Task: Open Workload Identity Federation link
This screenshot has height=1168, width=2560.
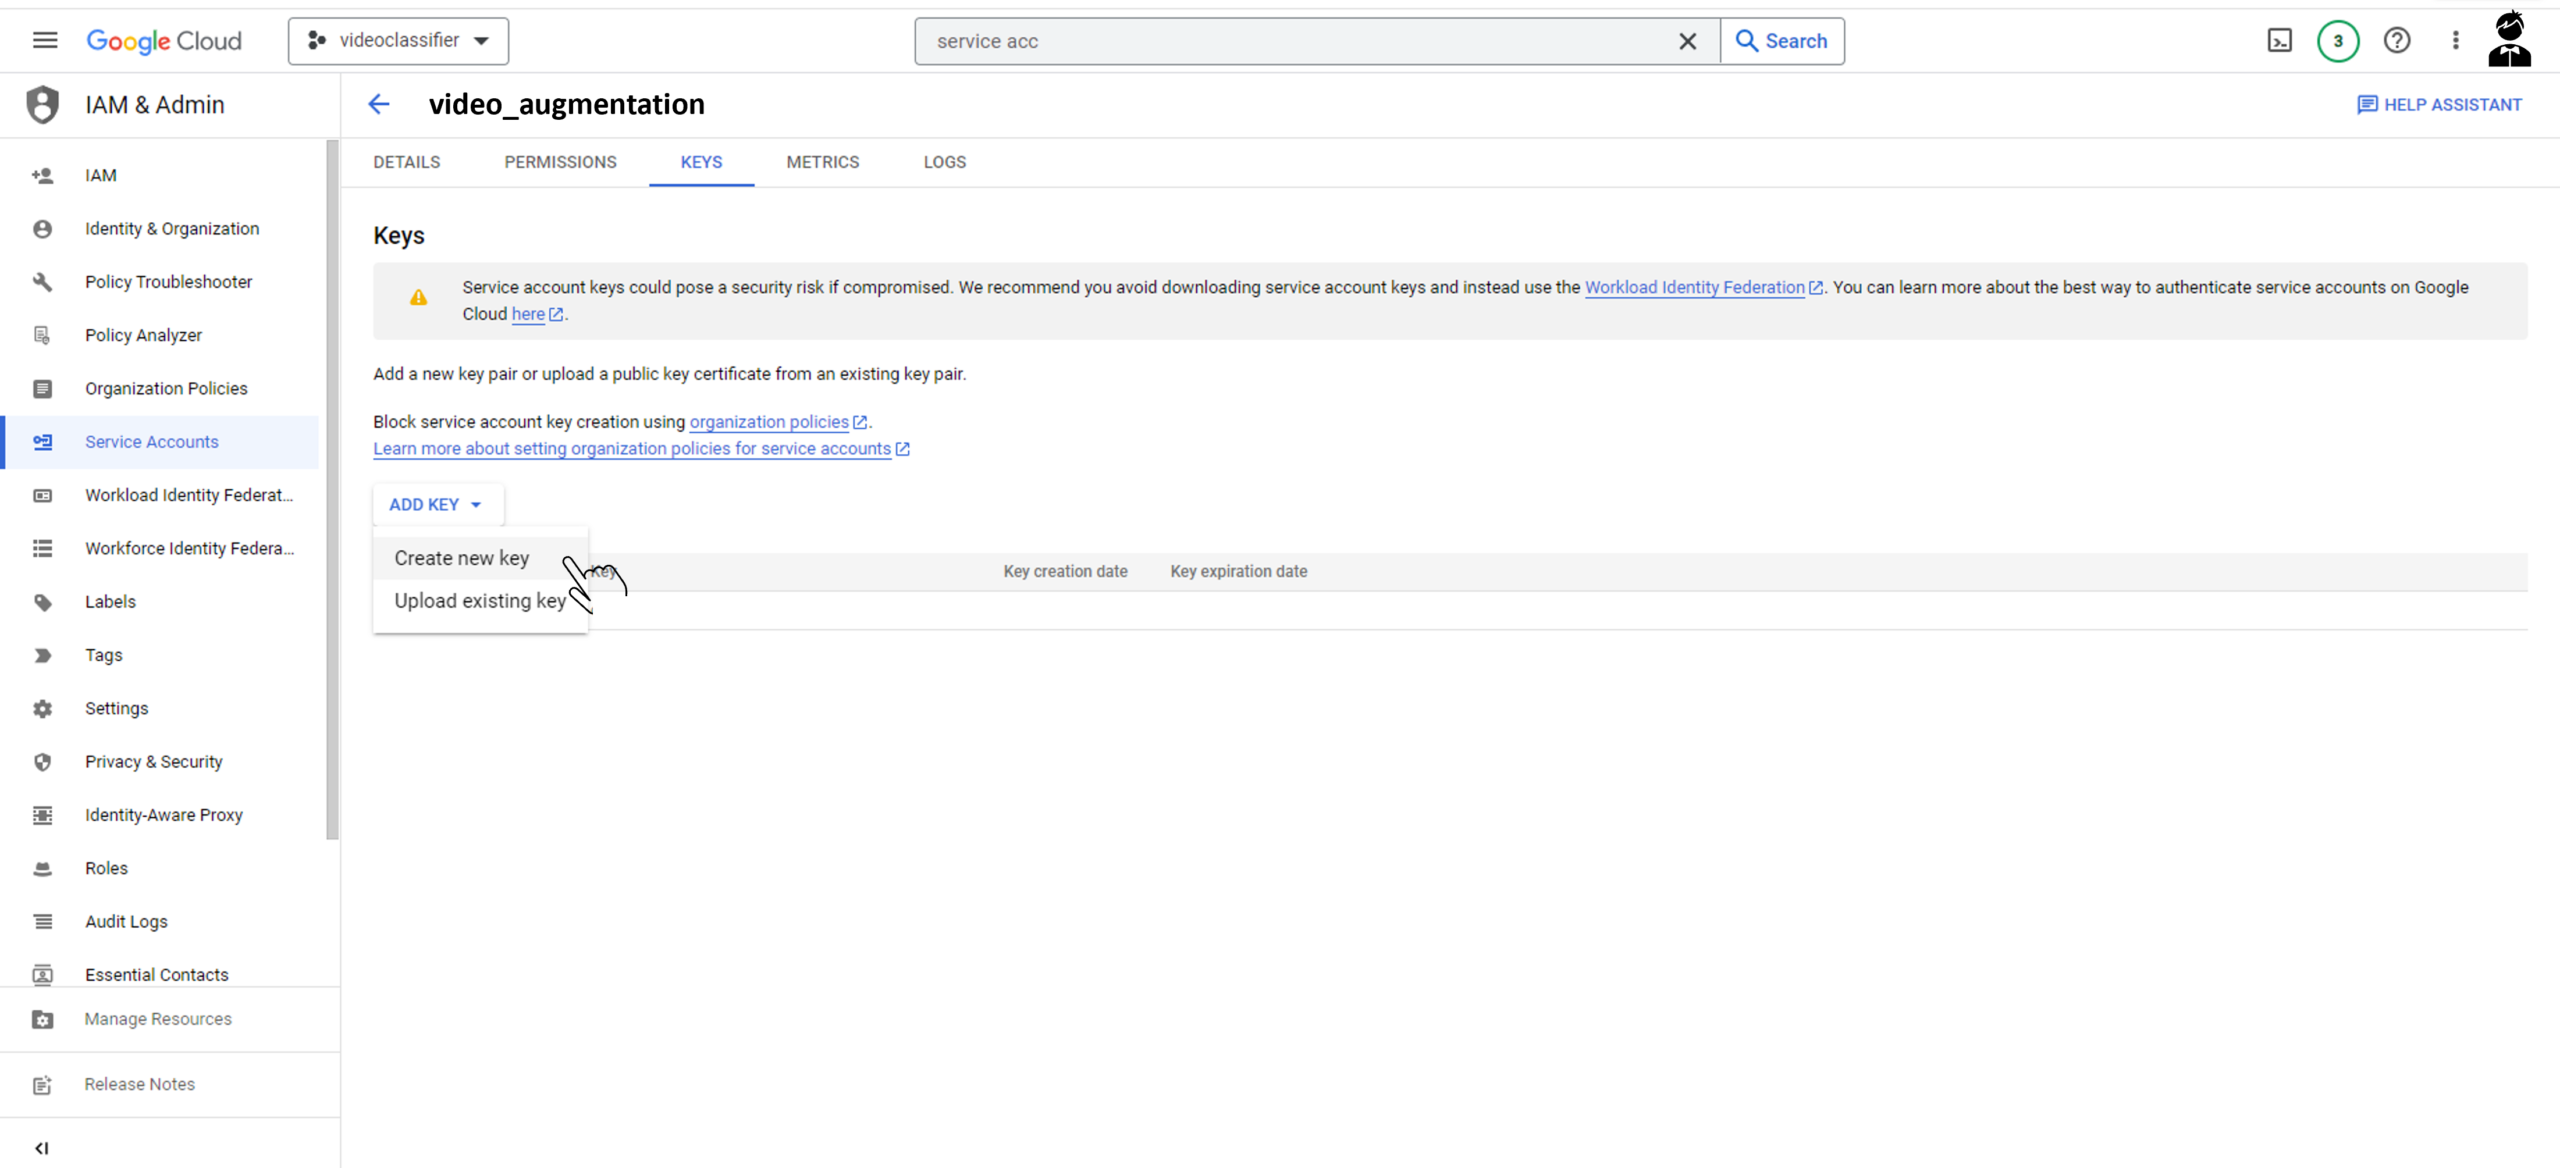Action: pyautogui.click(x=1694, y=288)
